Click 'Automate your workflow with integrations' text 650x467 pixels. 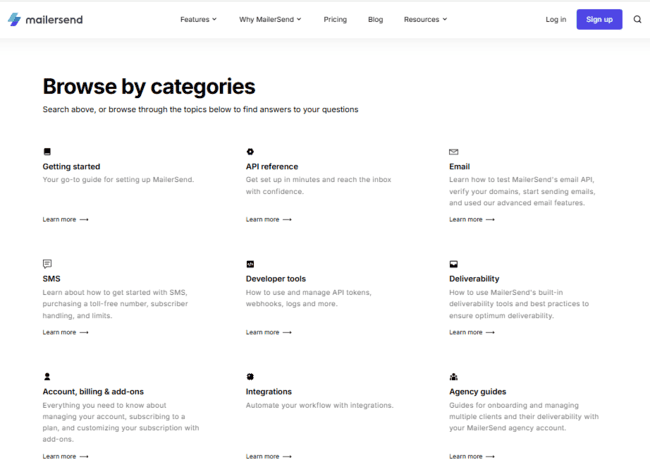click(319, 405)
